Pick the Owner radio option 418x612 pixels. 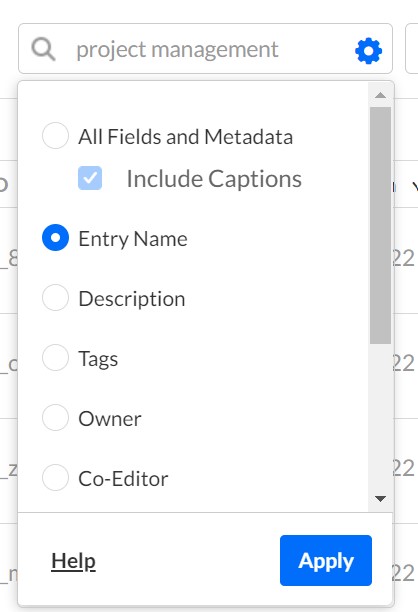tap(55, 417)
